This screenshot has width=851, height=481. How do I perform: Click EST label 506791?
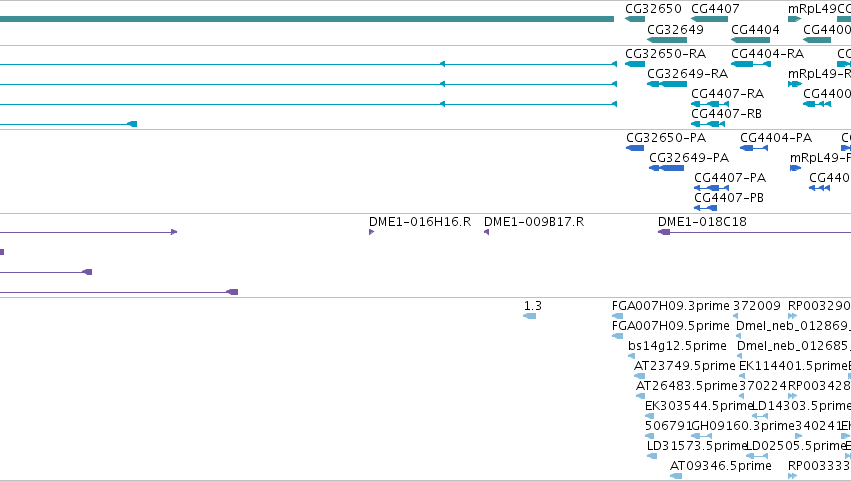tap(668, 427)
